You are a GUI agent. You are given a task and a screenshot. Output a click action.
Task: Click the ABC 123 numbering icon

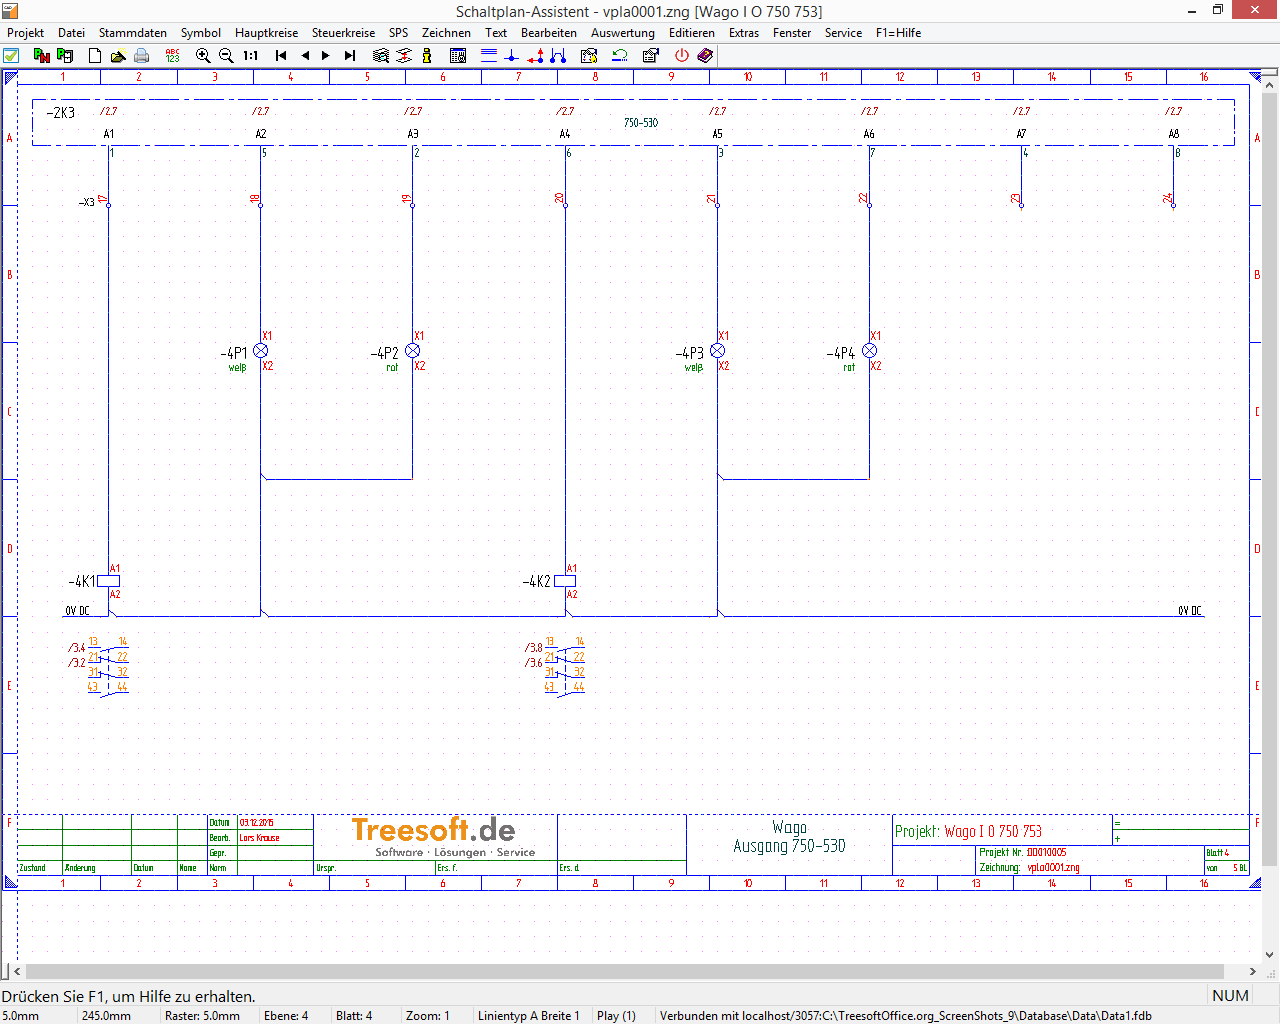point(172,56)
